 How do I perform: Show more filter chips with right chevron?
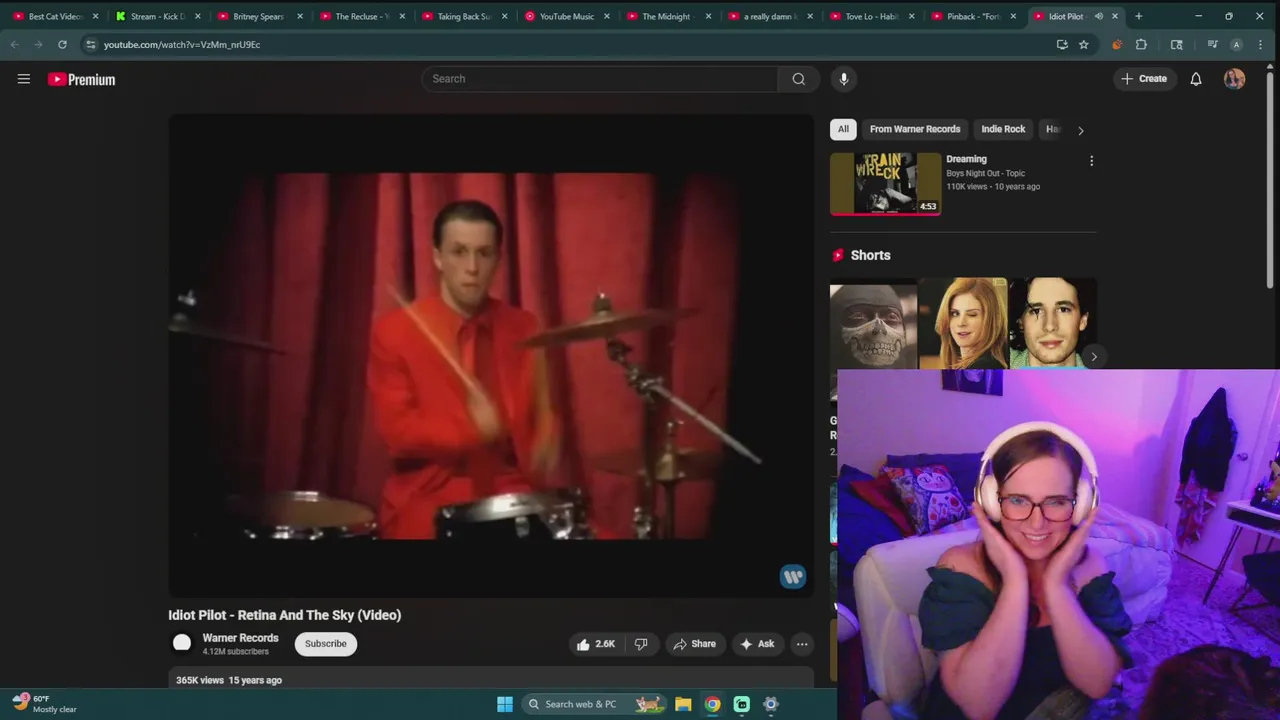1080,130
